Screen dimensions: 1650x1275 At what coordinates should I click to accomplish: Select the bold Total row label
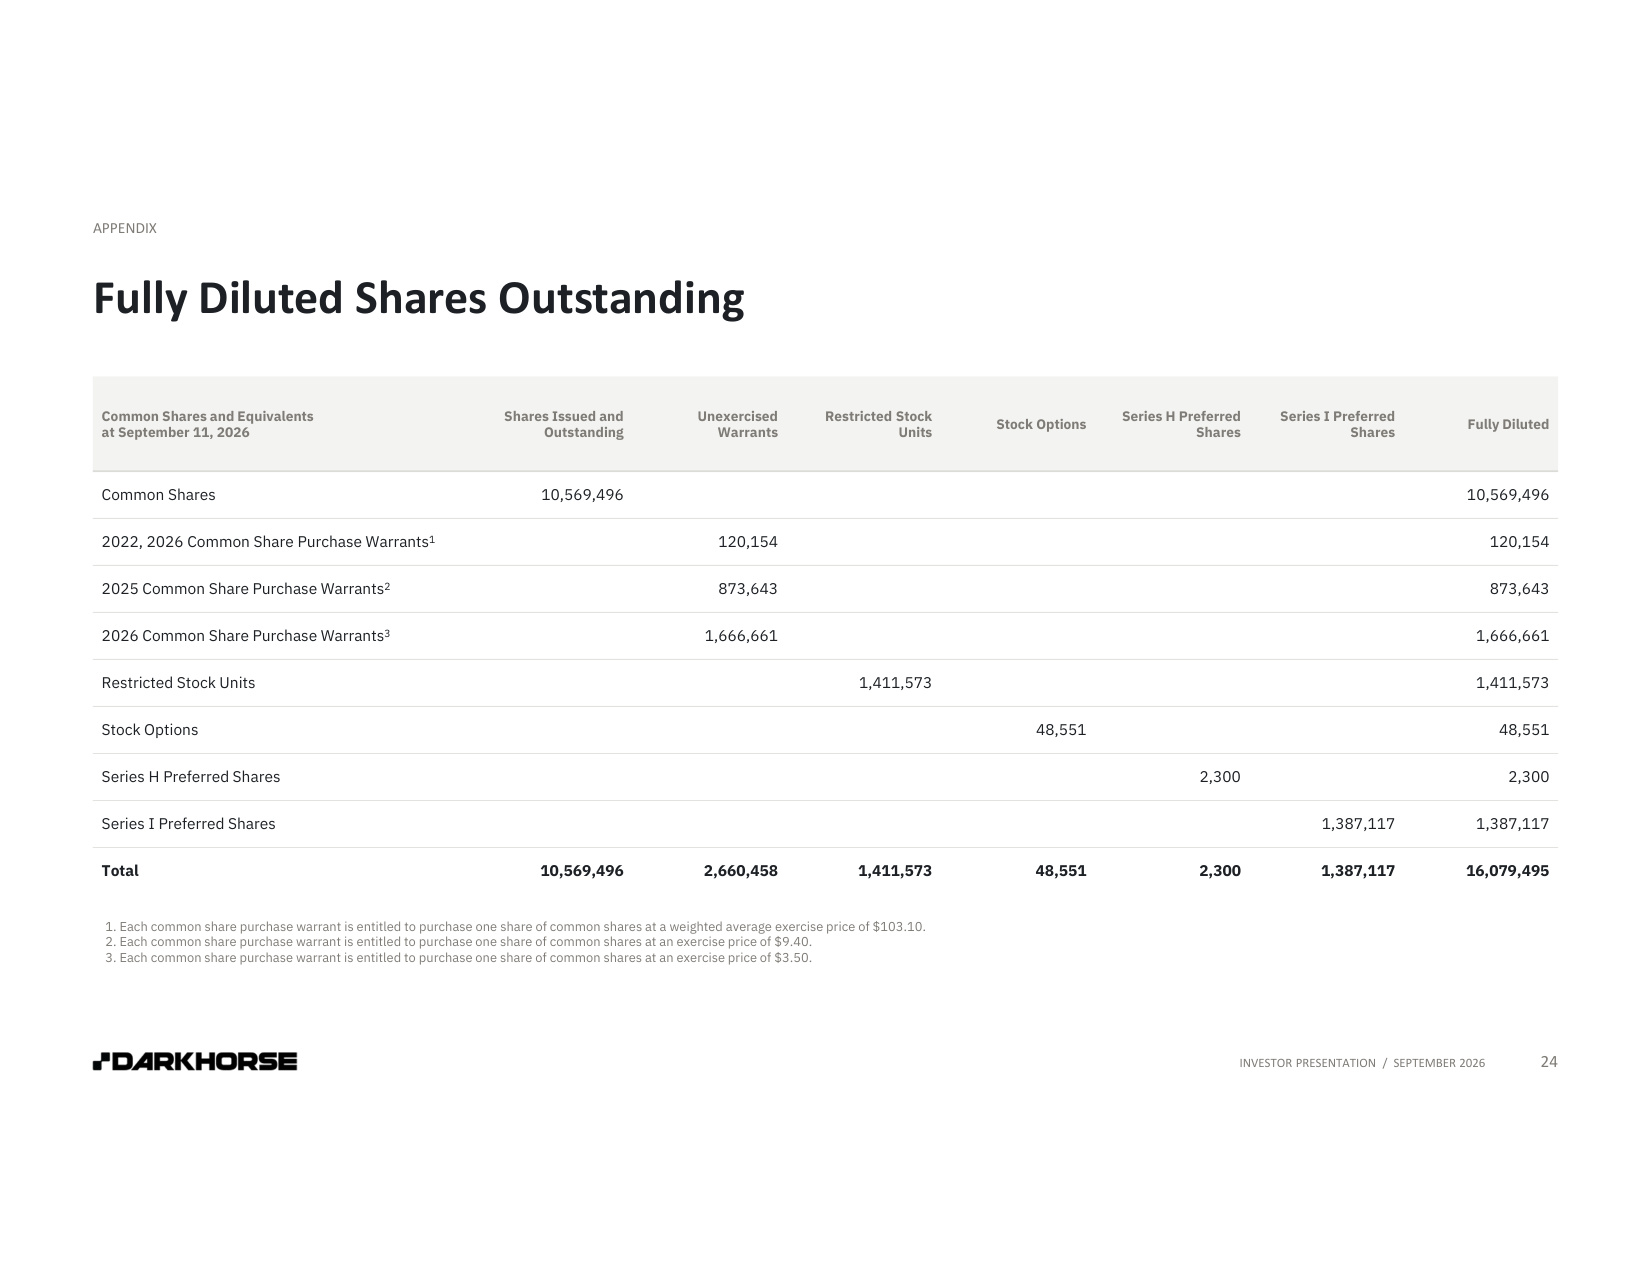[x=120, y=871]
